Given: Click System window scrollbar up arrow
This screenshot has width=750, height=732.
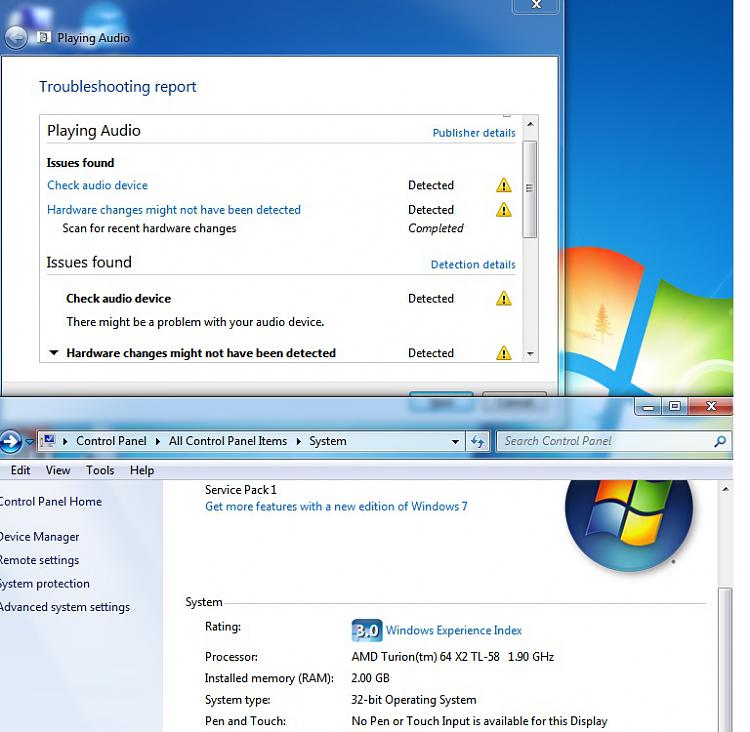Looking at the screenshot, I should click(726, 489).
